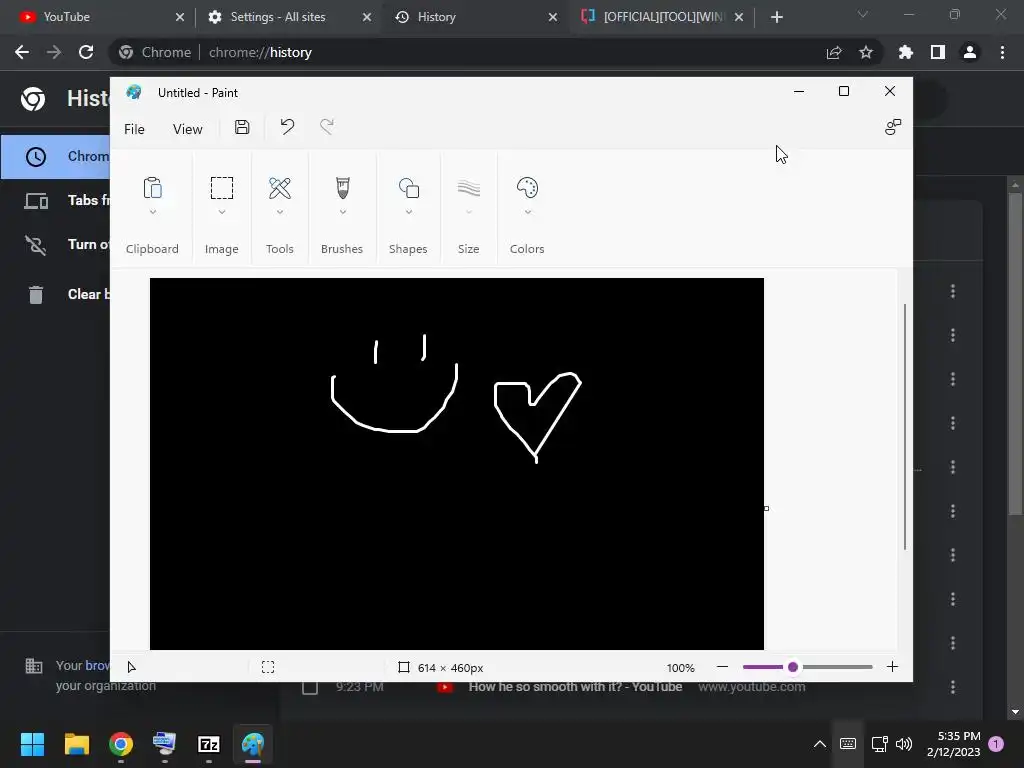The width and height of the screenshot is (1024, 768).
Task: Open the View menu in Paint
Action: tap(187, 129)
